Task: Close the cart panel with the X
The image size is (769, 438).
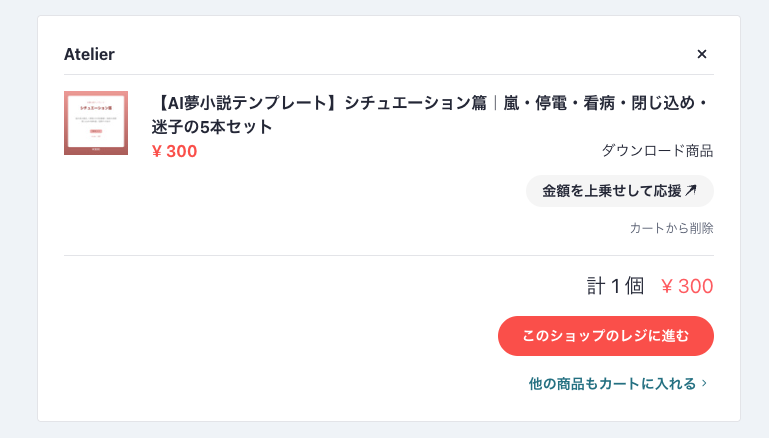Action: (701, 54)
